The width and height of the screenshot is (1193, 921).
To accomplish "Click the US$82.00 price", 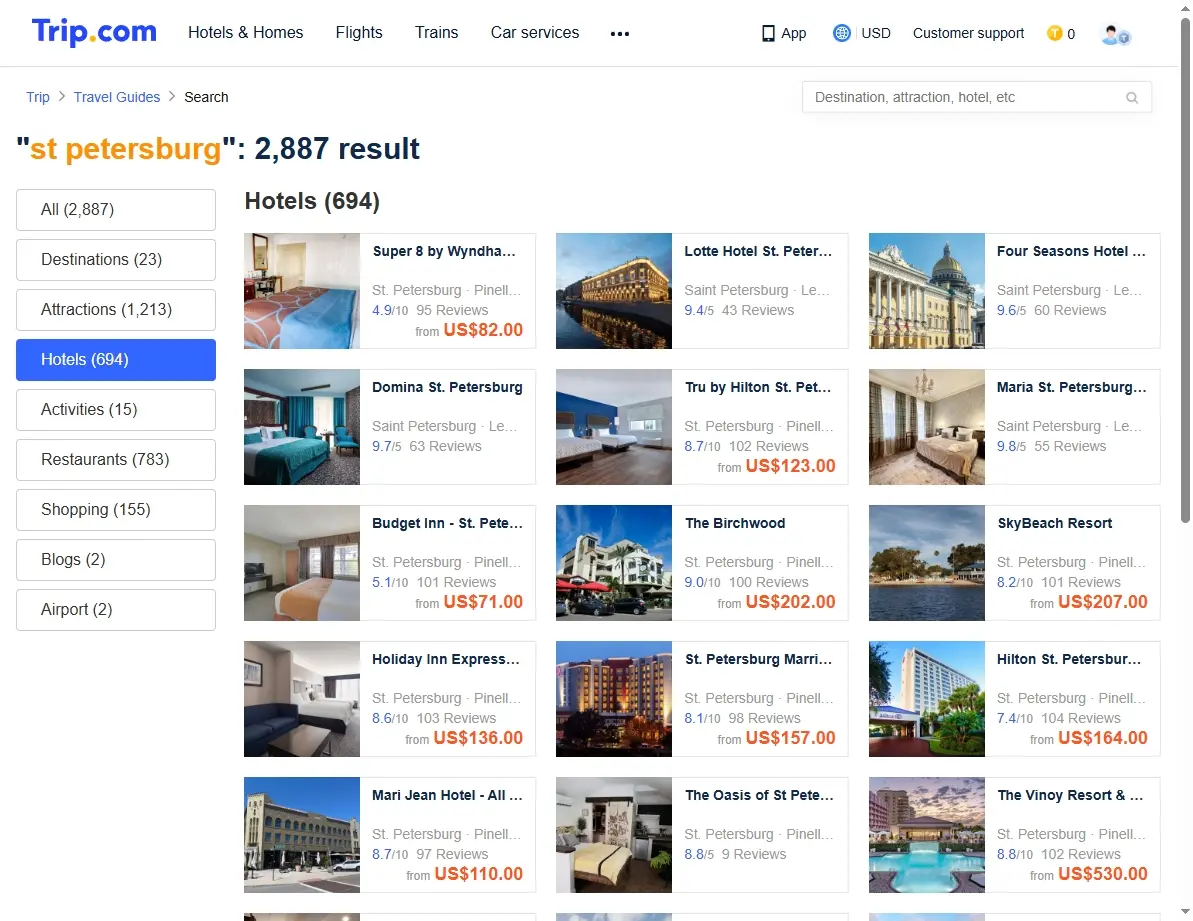I will click(x=483, y=330).
